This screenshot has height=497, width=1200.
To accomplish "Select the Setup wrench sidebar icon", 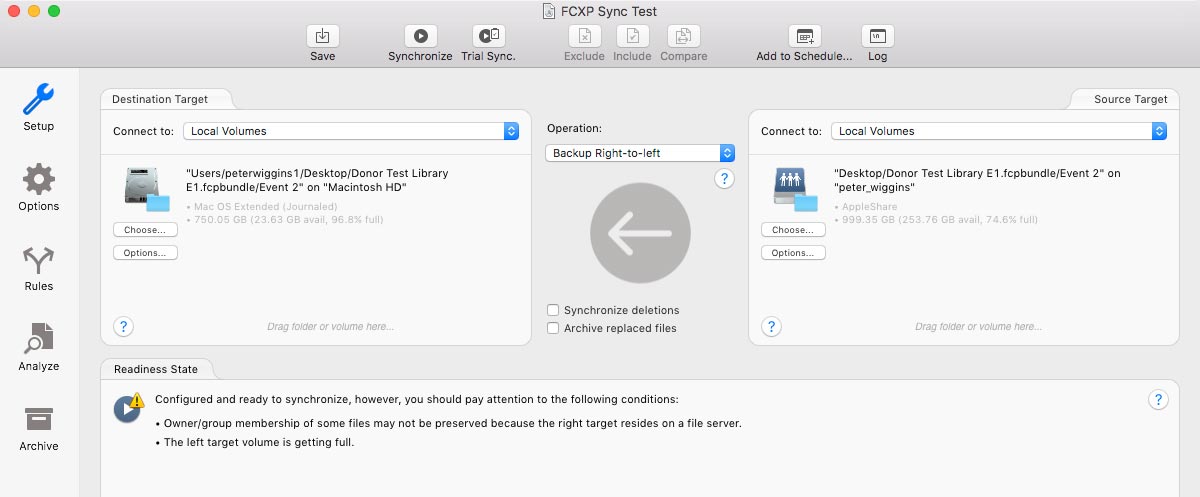I will [39, 100].
